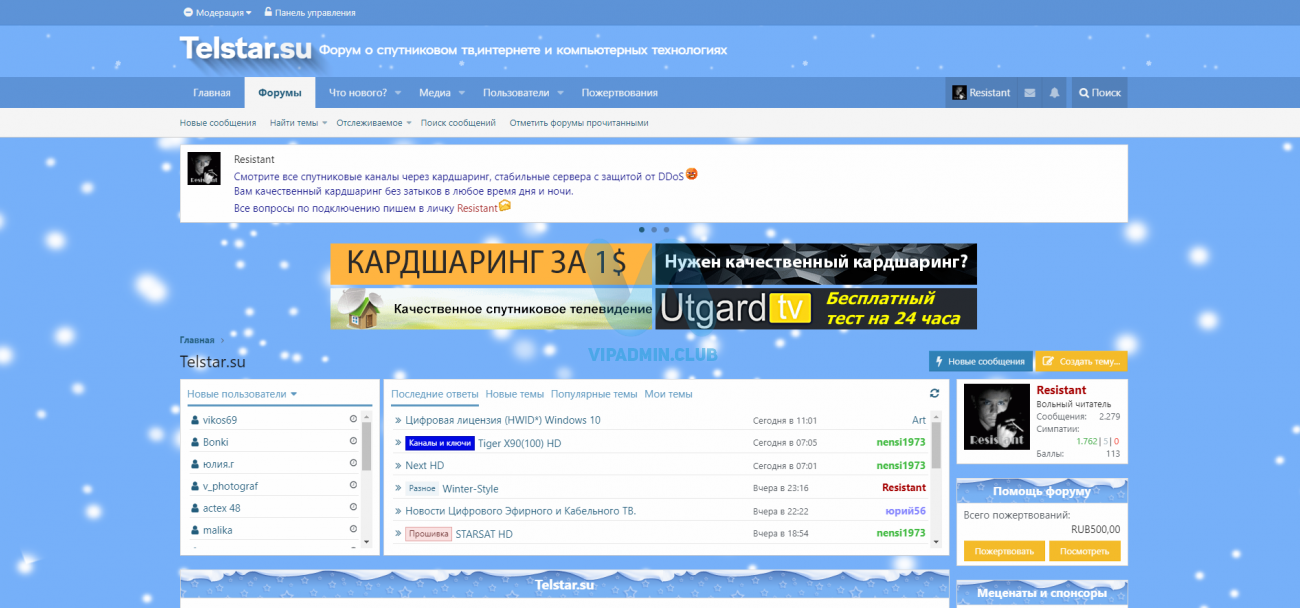Open the Utgard tv free test banner

tap(816, 309)
